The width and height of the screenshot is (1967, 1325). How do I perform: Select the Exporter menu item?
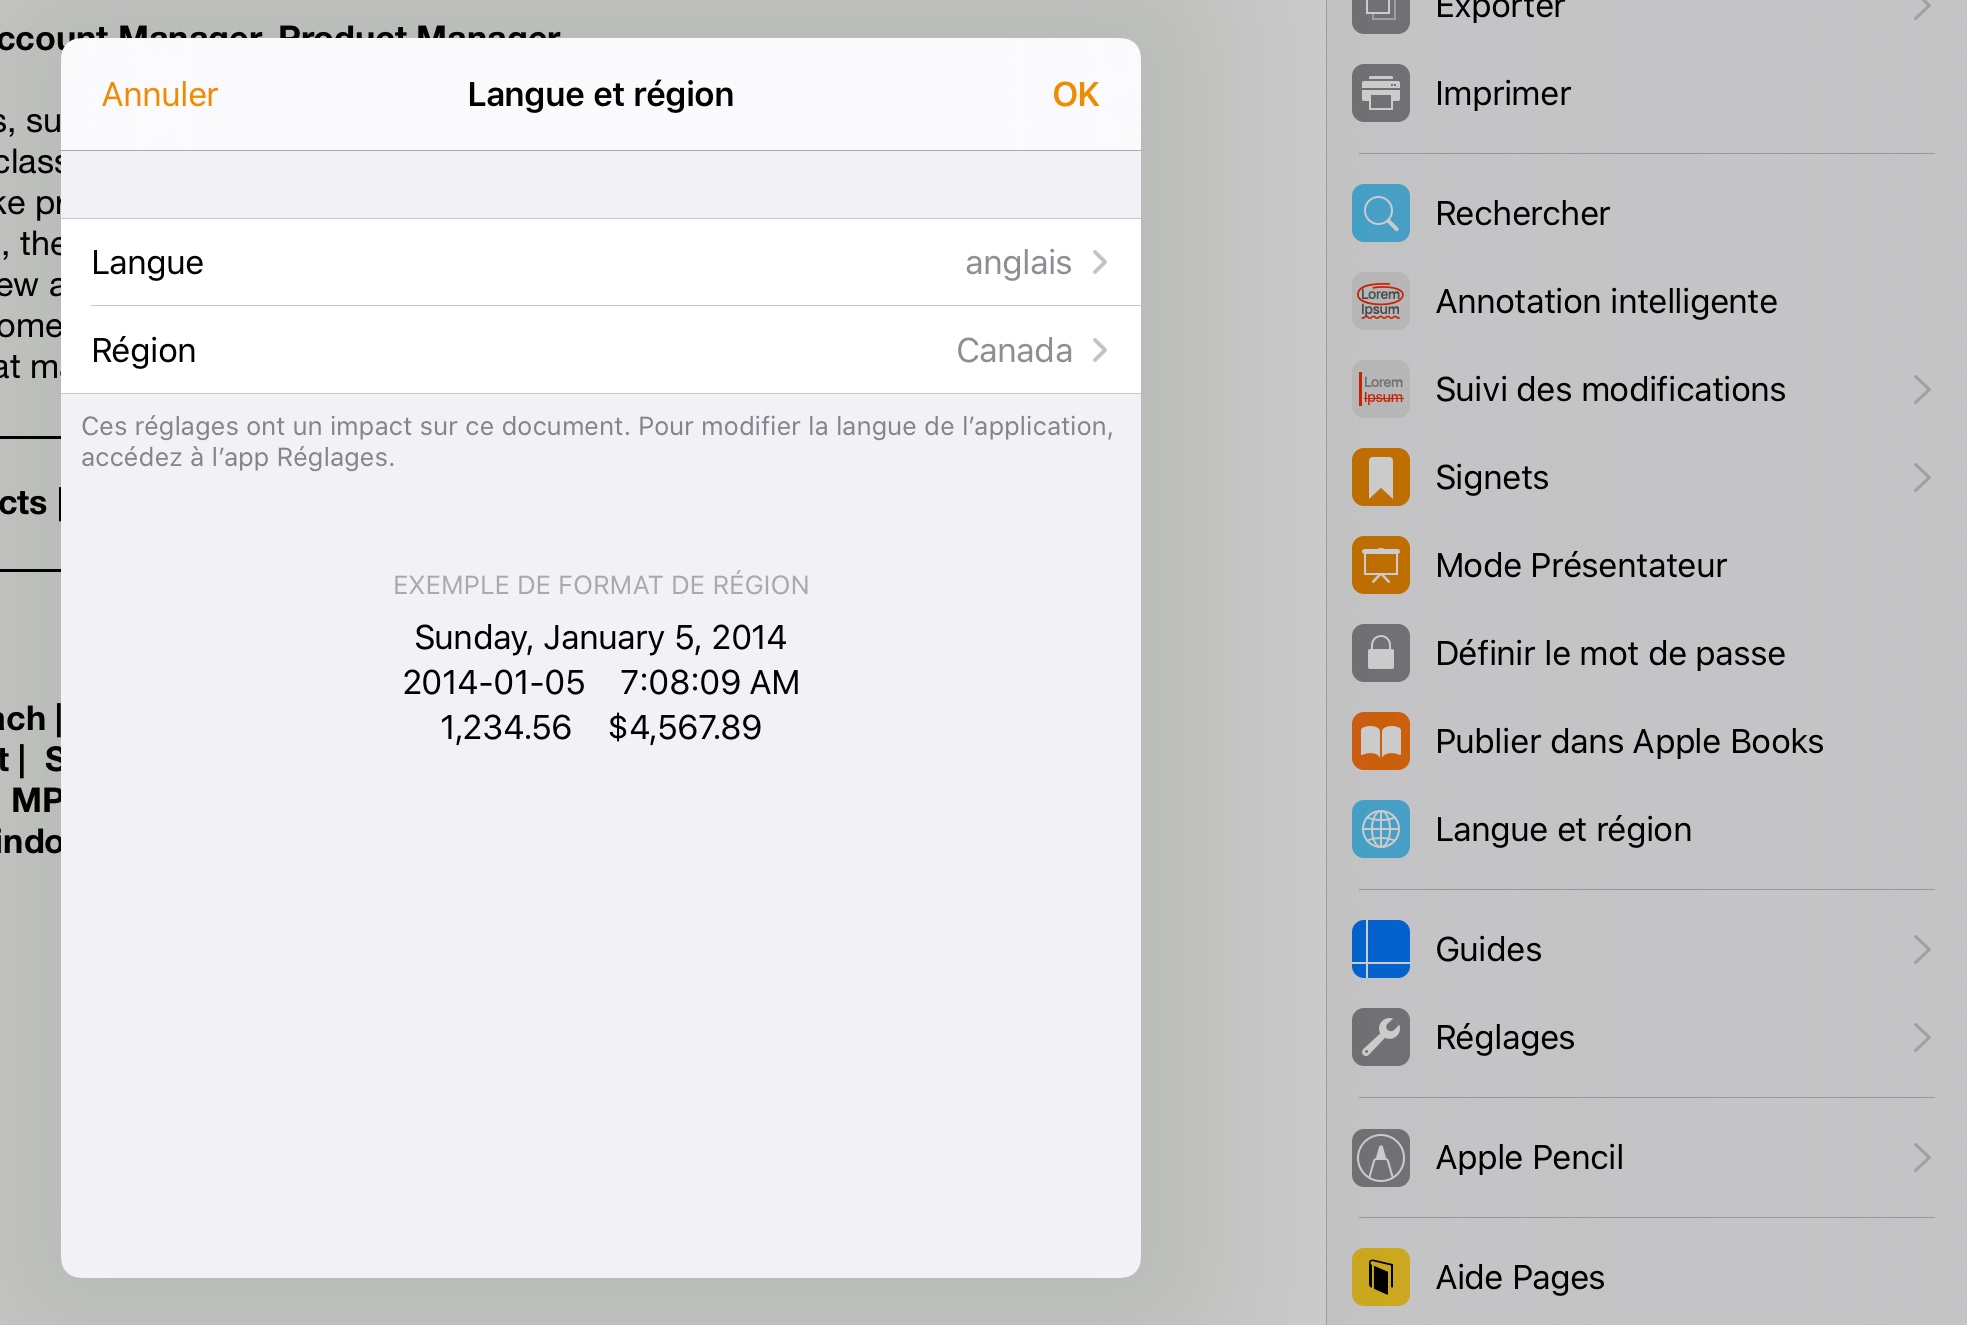(1498, 10)
